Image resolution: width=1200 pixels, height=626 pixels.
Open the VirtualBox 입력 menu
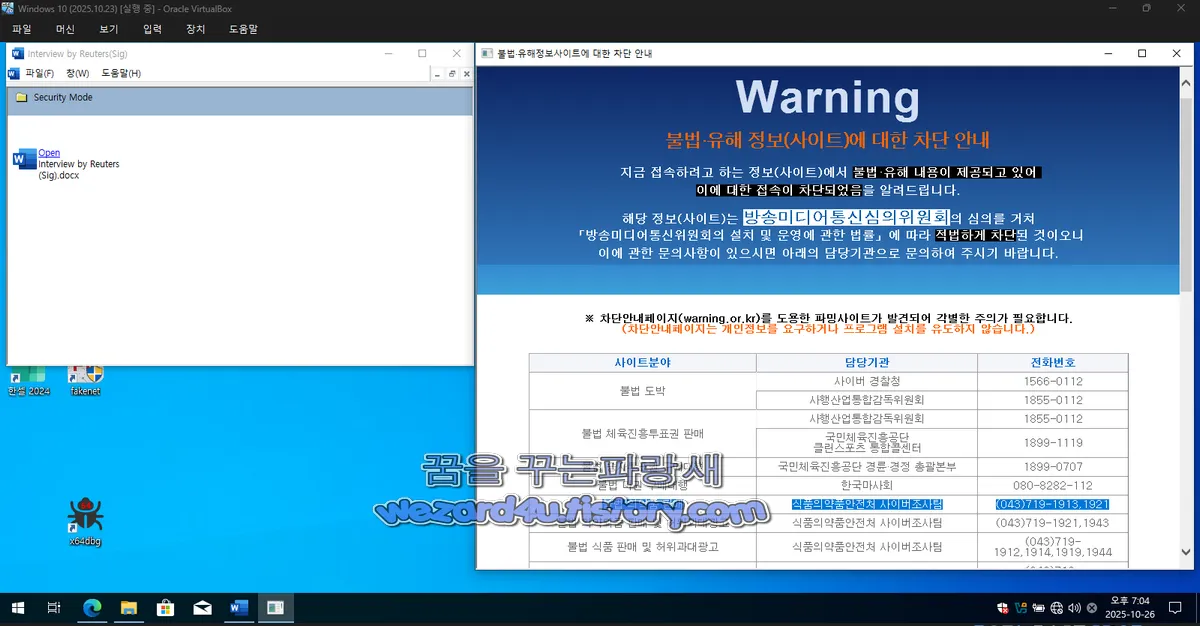(152, 29)
